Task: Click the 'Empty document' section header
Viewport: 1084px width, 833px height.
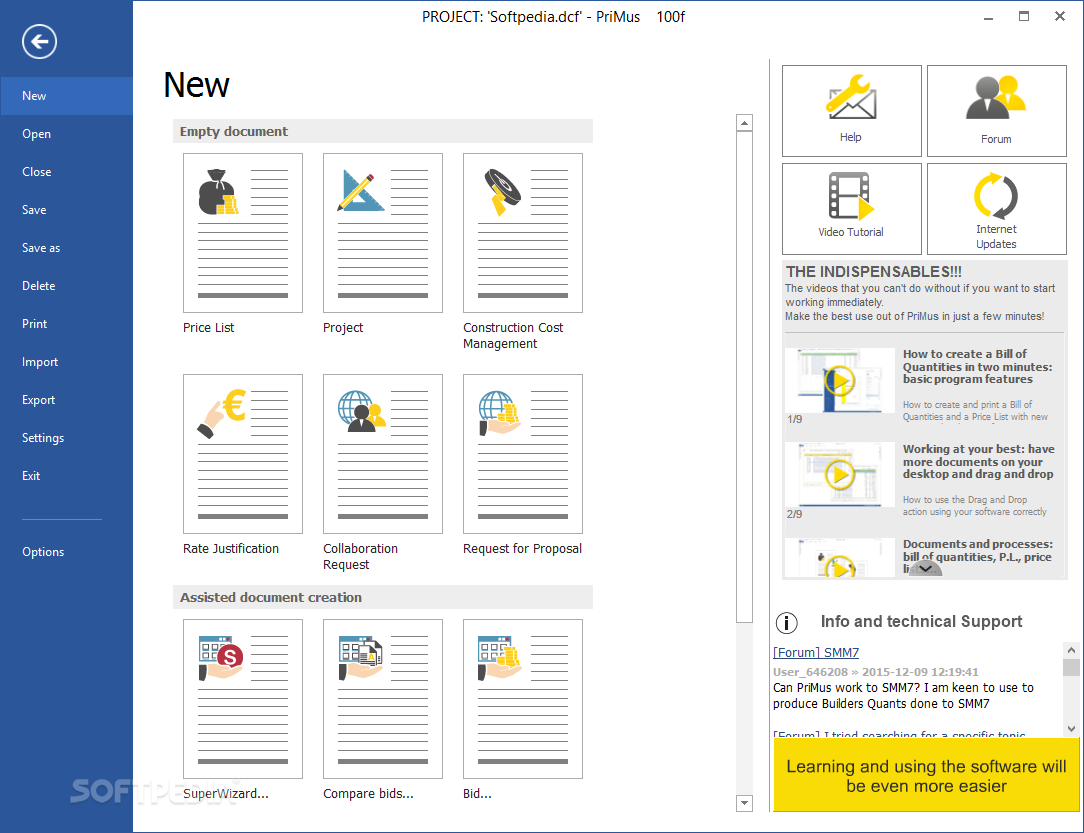Action: [x=382, y=131]
